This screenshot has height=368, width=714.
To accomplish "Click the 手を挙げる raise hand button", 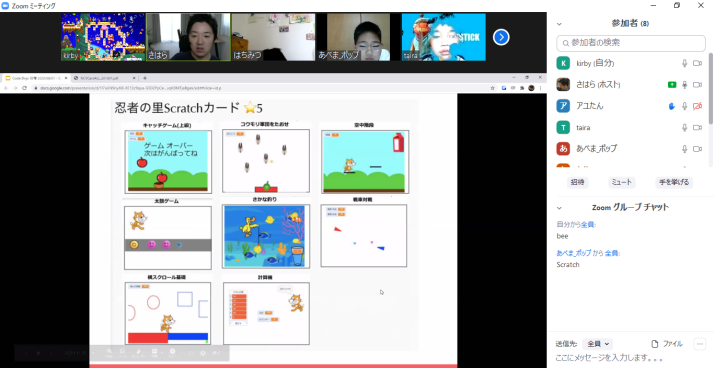I will 674,182.
